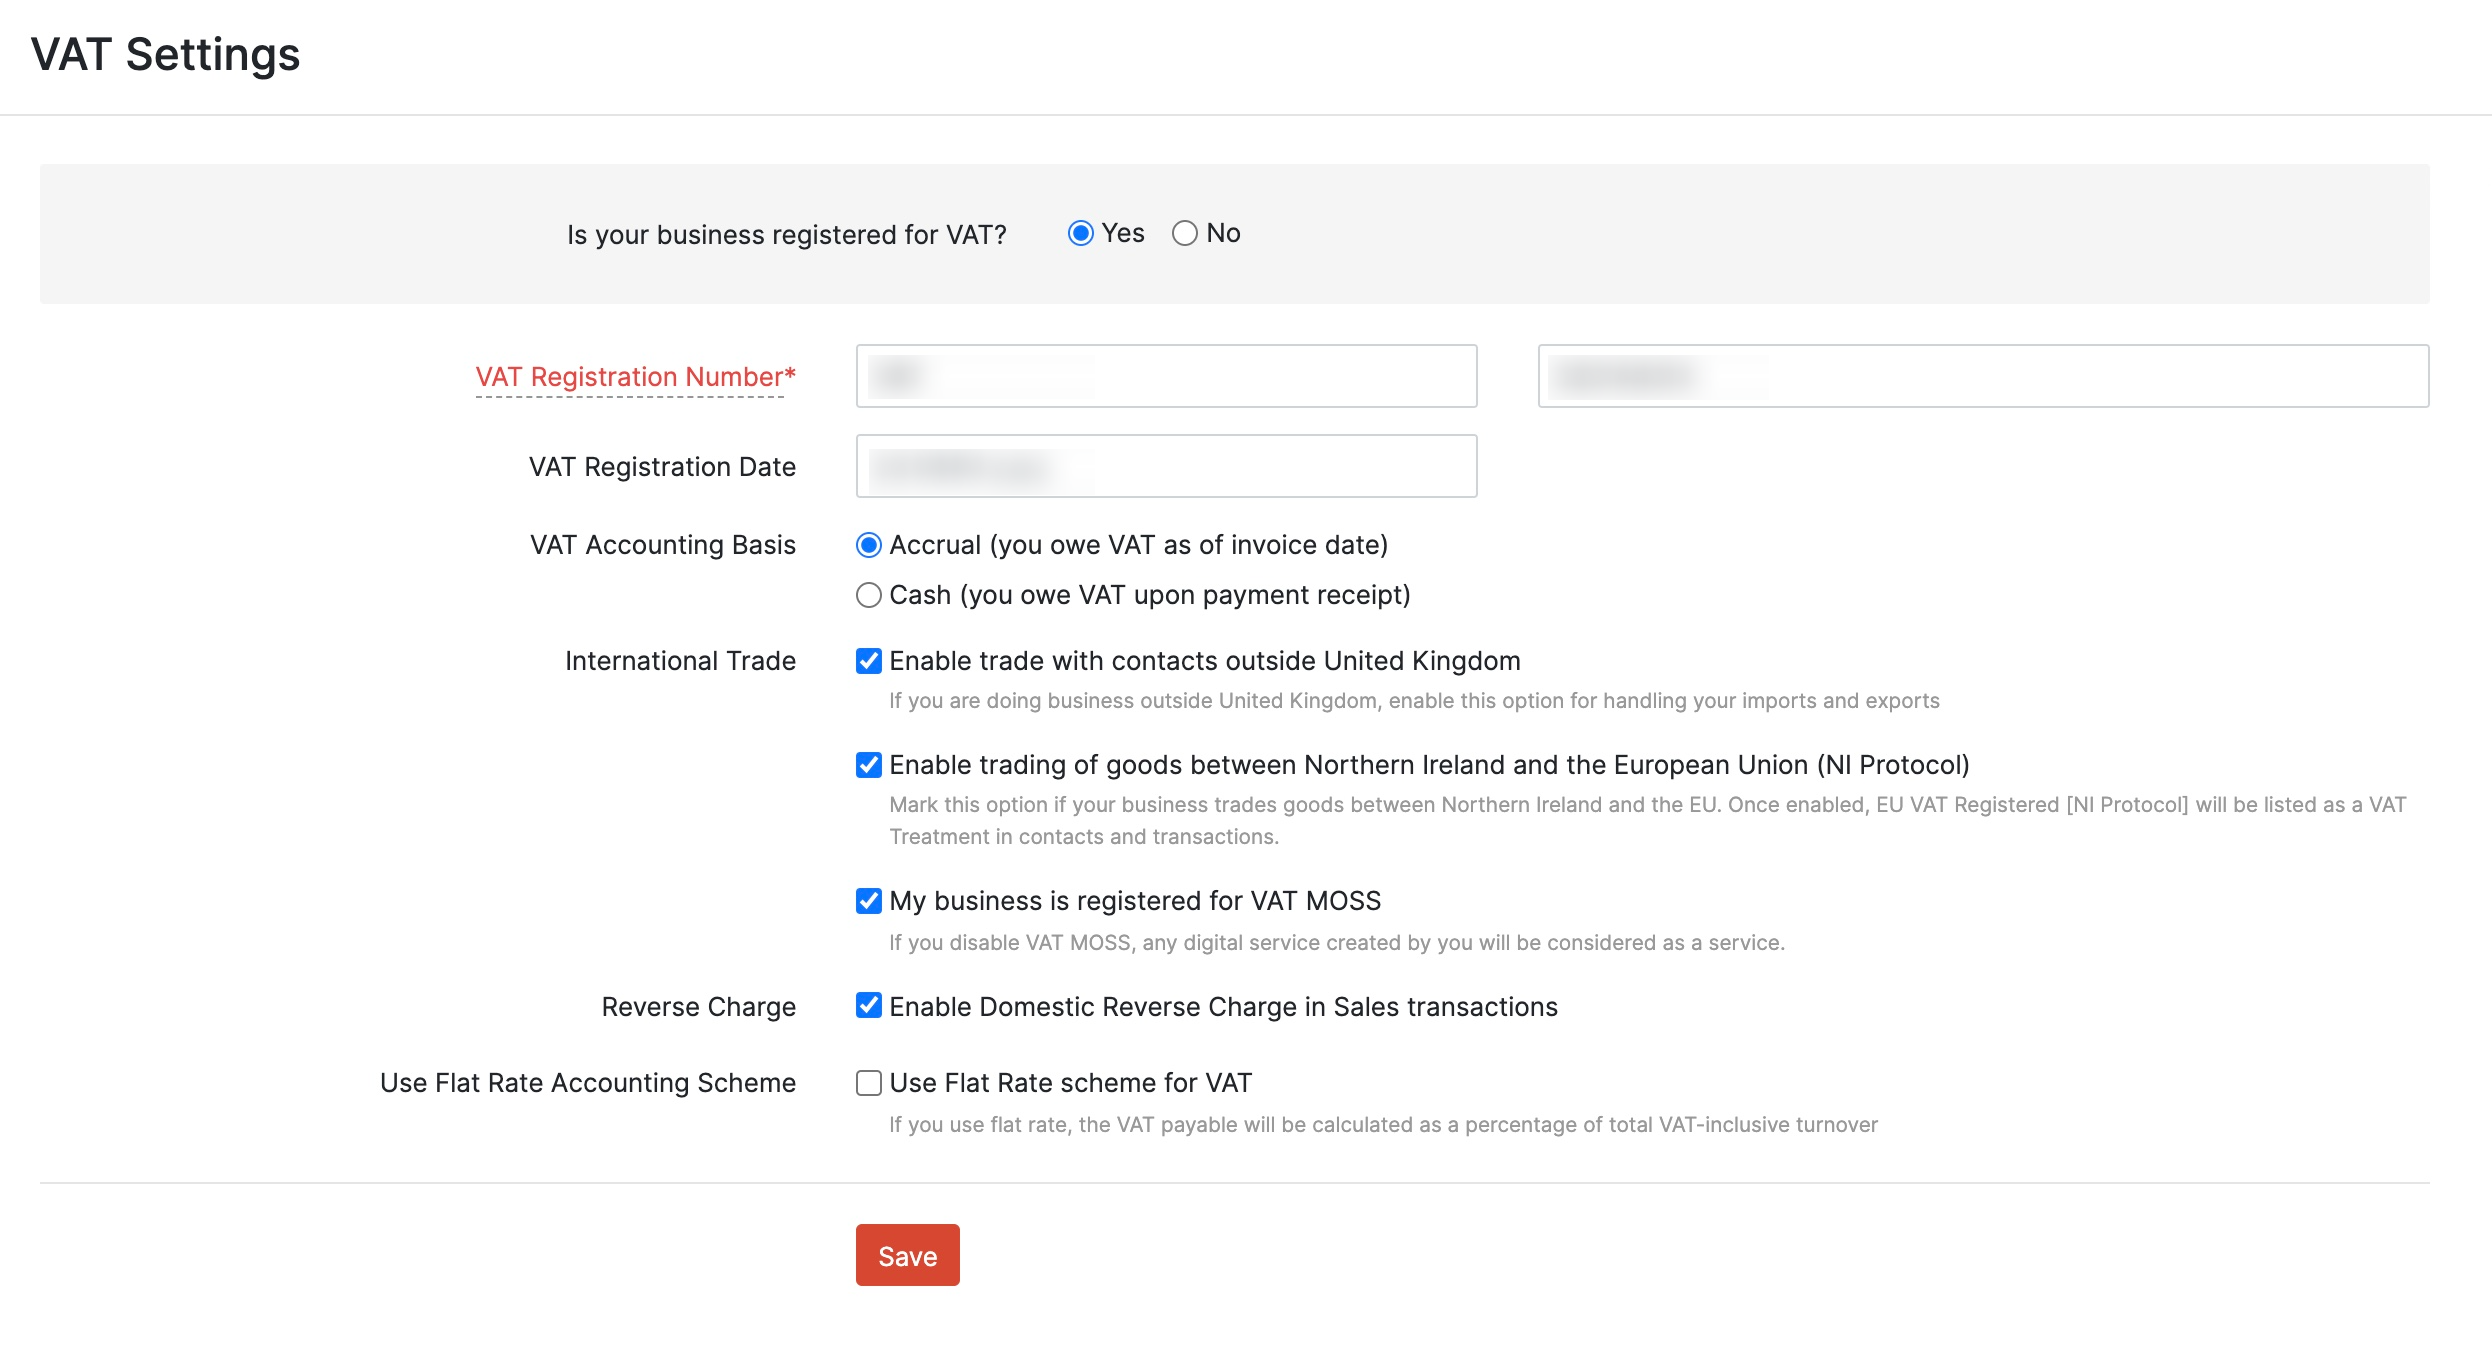The width and height of the screenshot is (2492, 1368).
Task: Toggle "Use Flat Rate scheme for VAT" text
Action: (1069, 1082)
